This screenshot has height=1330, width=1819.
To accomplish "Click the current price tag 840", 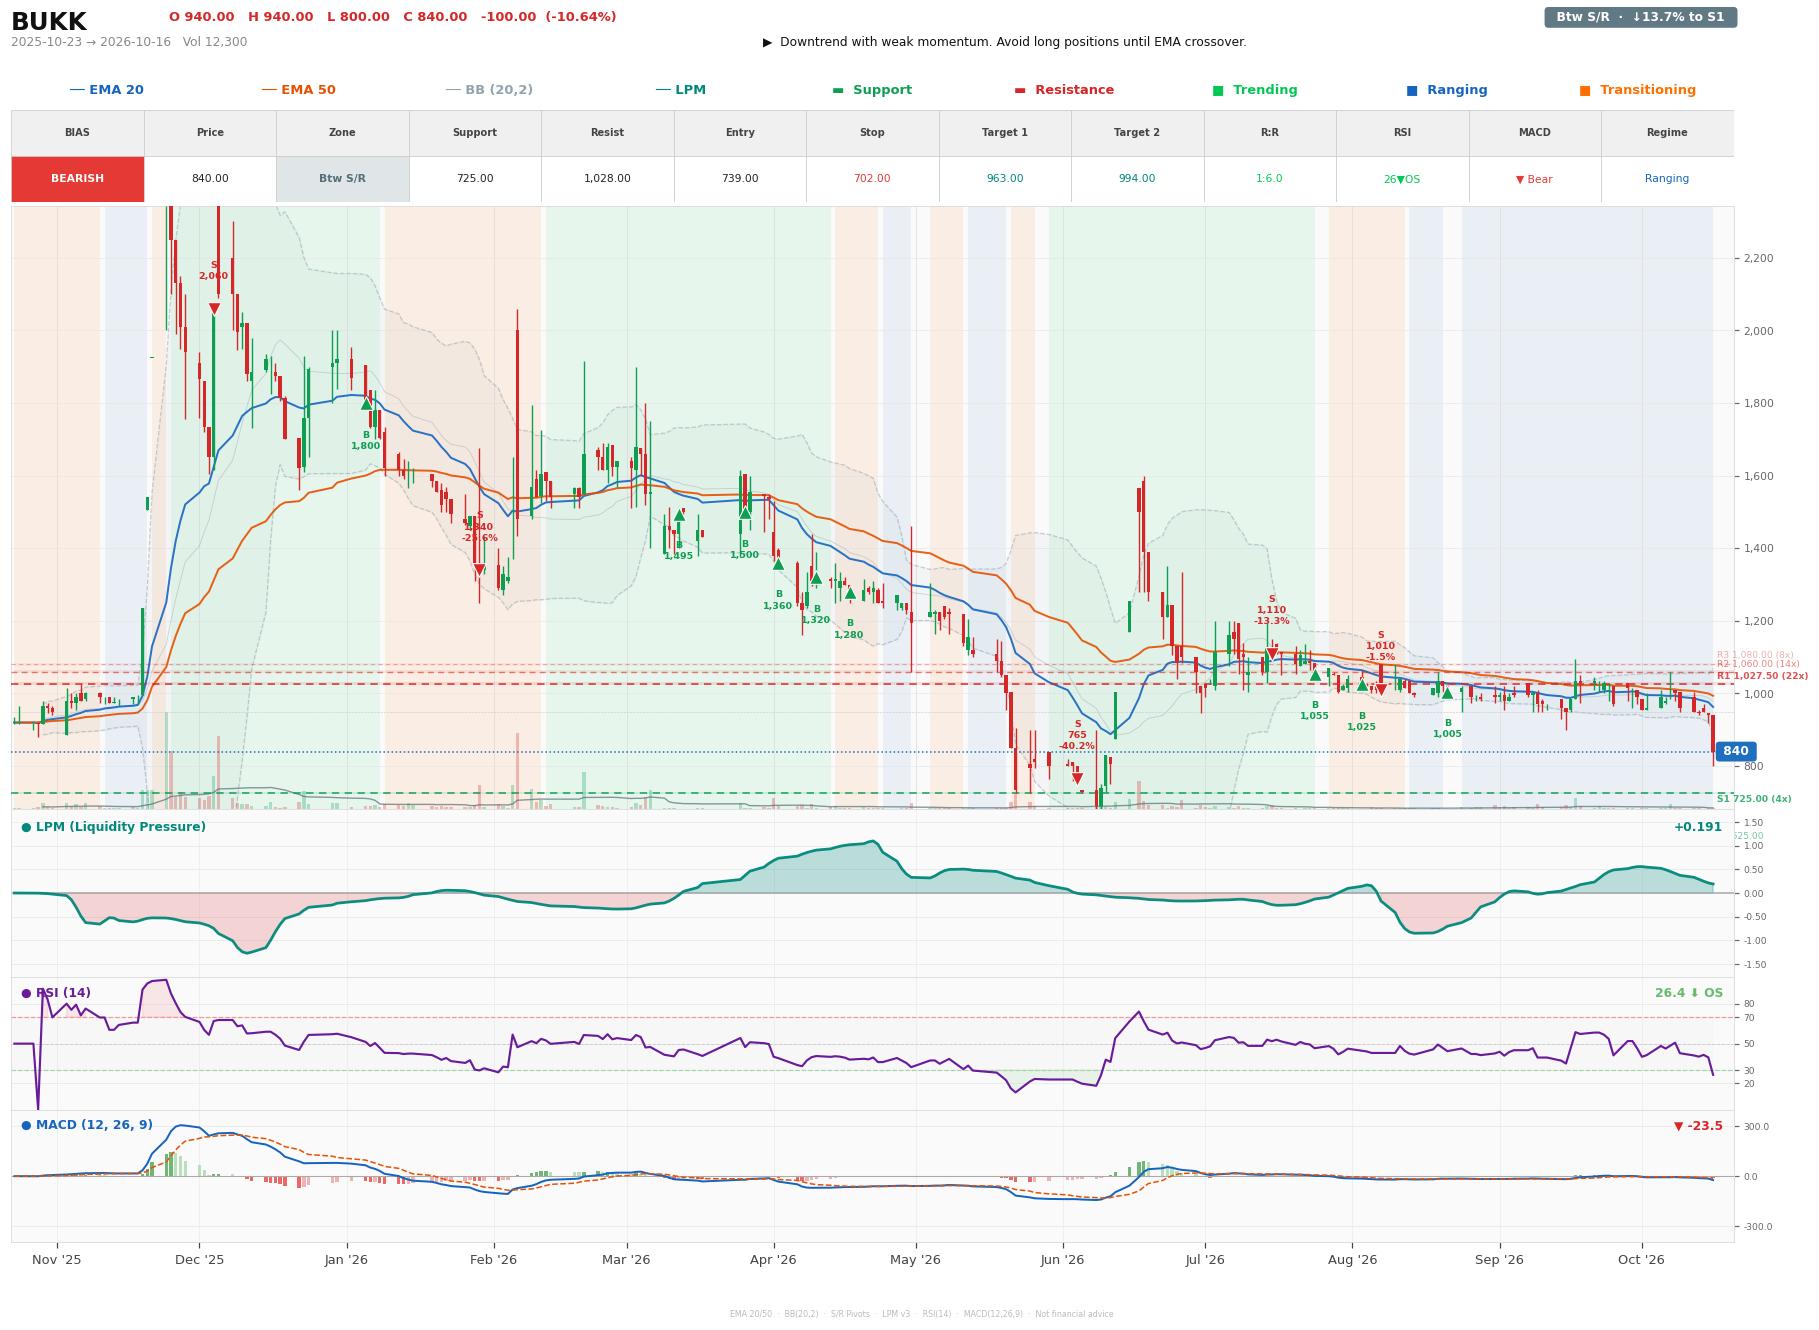I will (x=1735, y=751).
